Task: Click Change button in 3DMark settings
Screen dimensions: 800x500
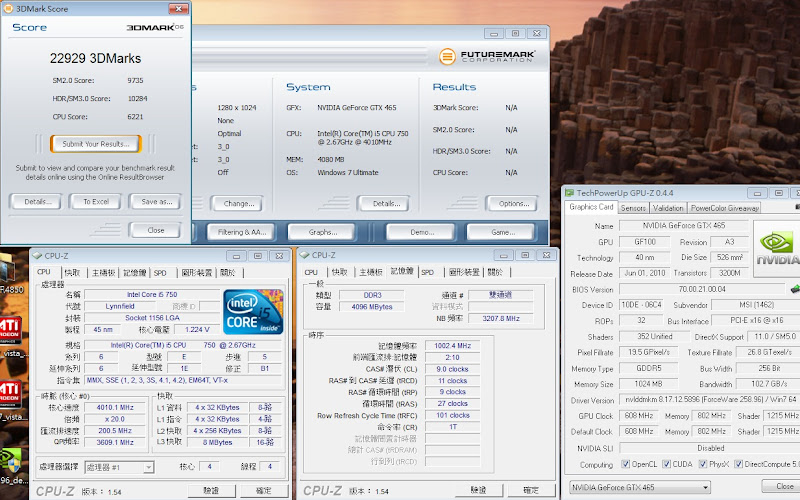Action: click(x=237, y=203)
